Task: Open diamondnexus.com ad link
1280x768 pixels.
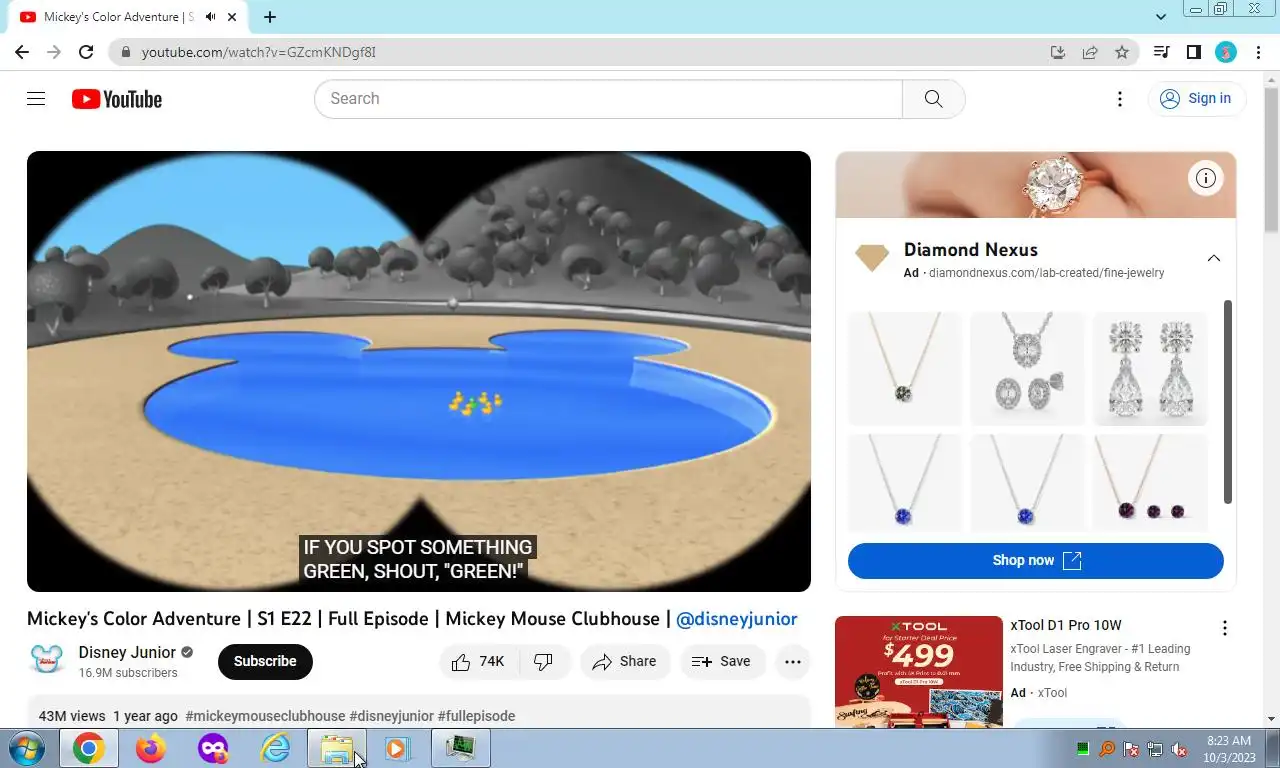Action: point(1046,273)
